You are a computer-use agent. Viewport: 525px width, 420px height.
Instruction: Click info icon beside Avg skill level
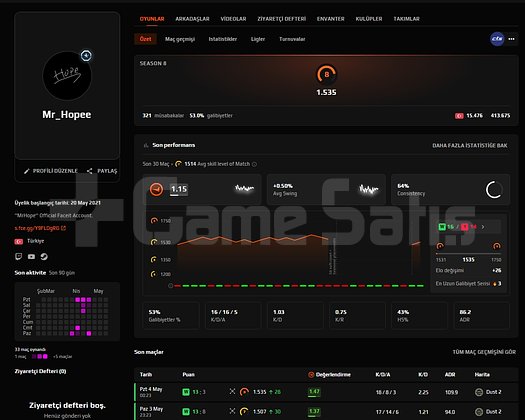pos(254,164)
